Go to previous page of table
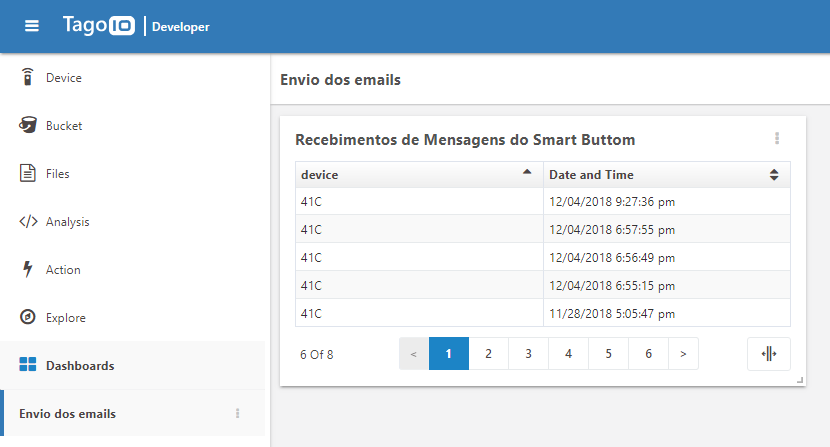The height and width of the screenshot is (447, 830). pos(413,354)
